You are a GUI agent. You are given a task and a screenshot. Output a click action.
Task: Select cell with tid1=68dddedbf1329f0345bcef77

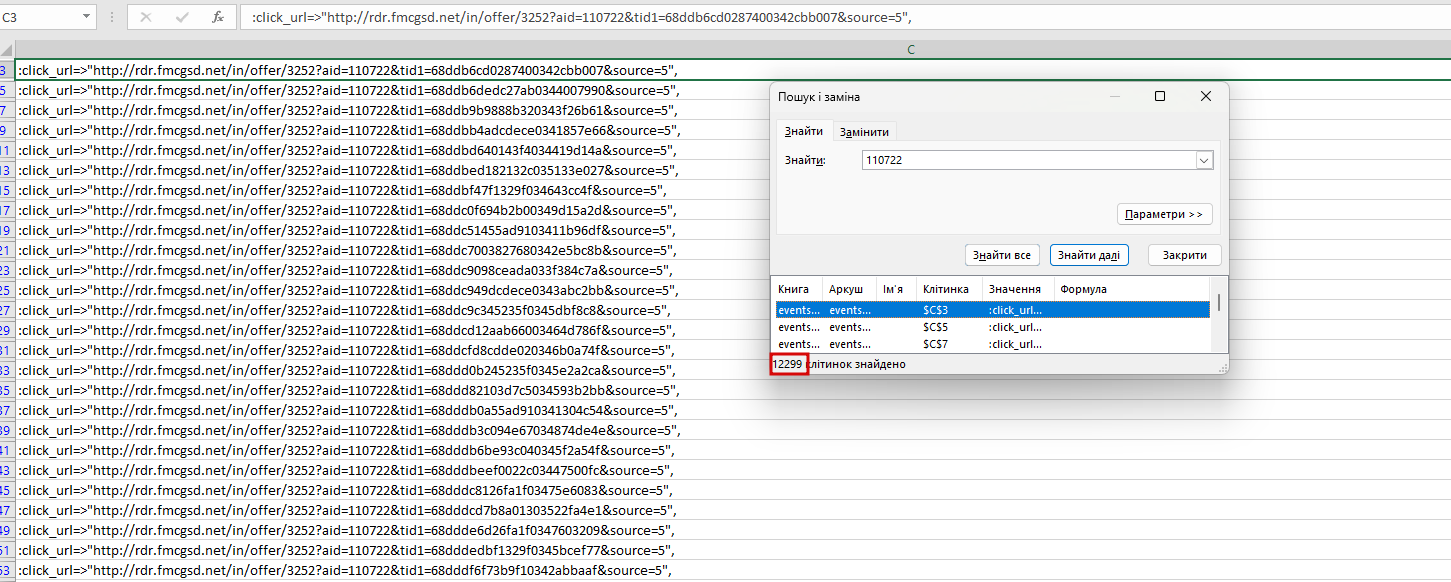[x=733, y=550]
